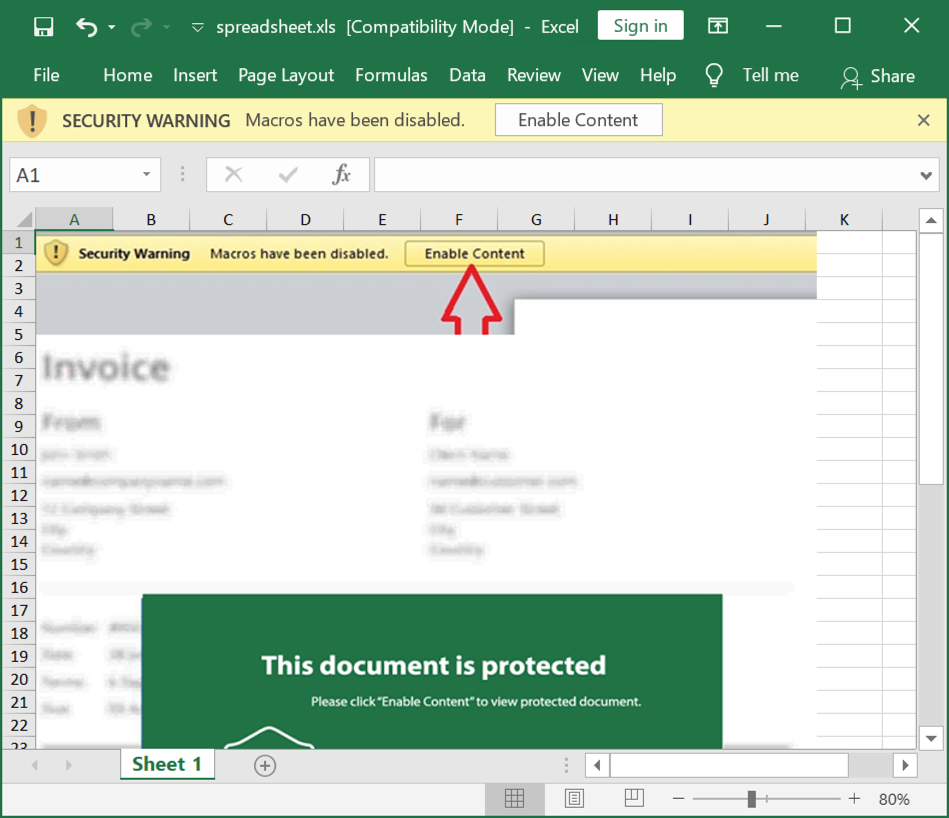The image size is (949, 818).
Task: Select row 16 header
Action: 18,587
